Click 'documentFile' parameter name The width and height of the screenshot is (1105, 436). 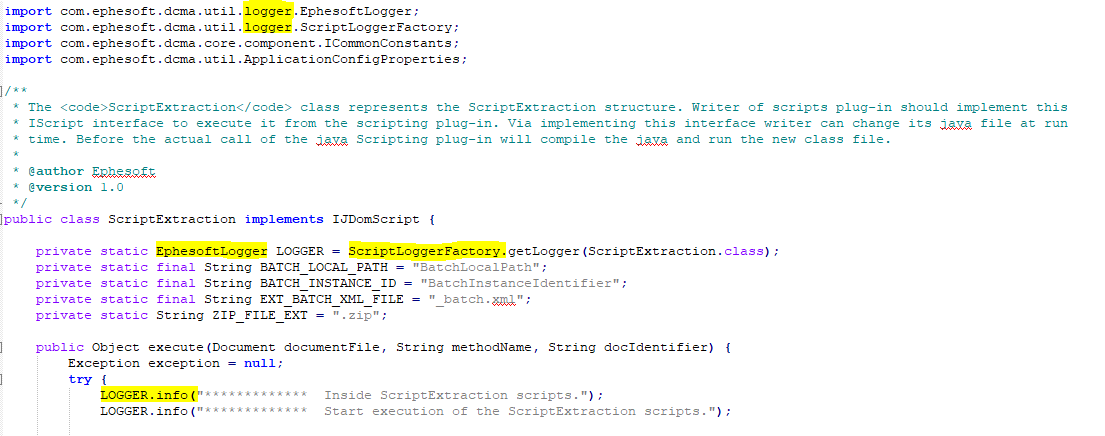pos(332,347)
